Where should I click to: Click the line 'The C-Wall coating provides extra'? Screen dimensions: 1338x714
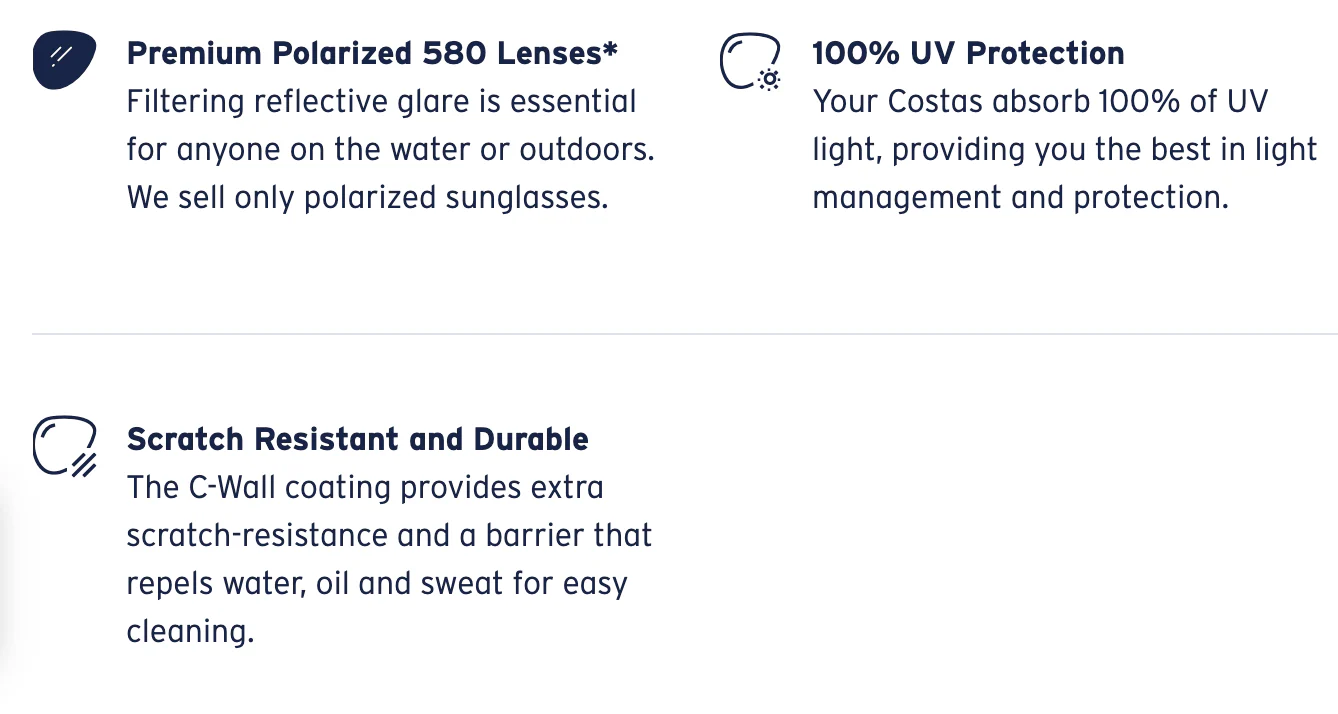365,488
